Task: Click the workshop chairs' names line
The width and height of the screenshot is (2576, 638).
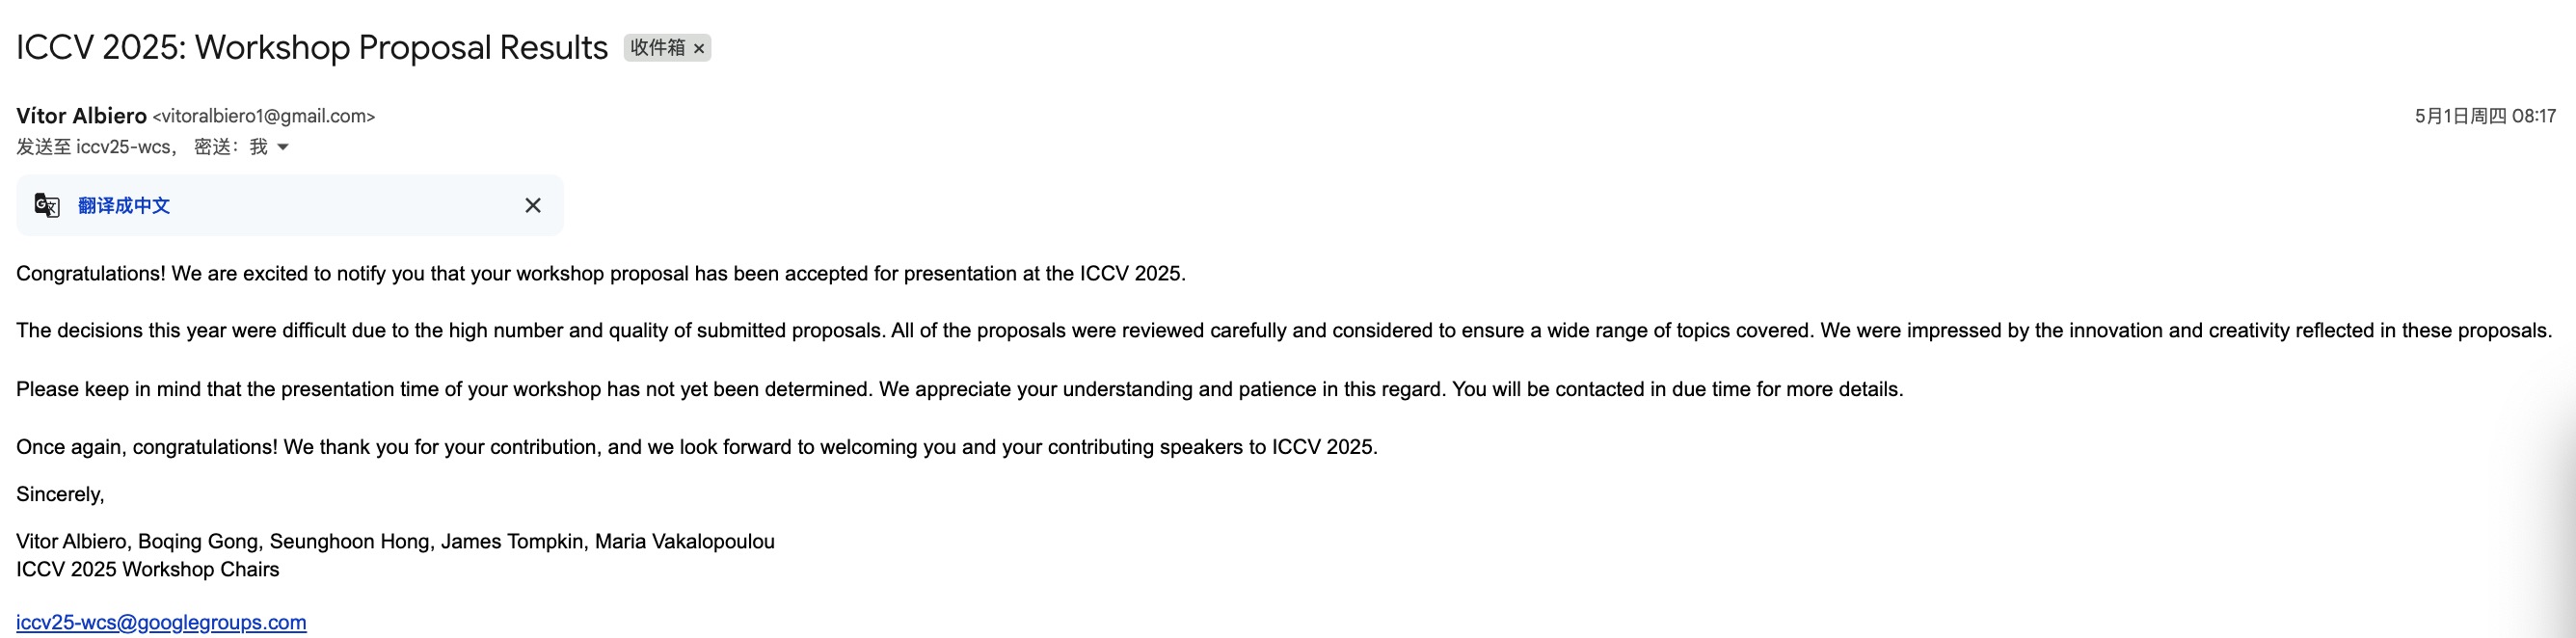Action: 395,541
